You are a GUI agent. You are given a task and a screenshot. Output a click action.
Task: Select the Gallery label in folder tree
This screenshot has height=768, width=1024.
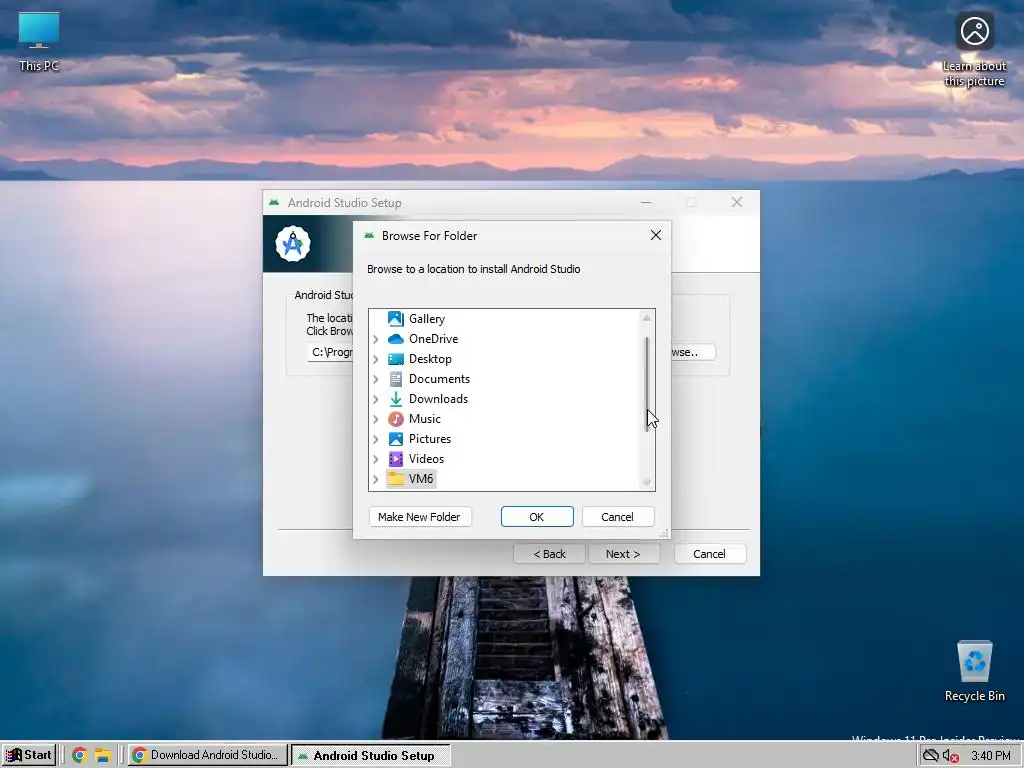point(426,319)
